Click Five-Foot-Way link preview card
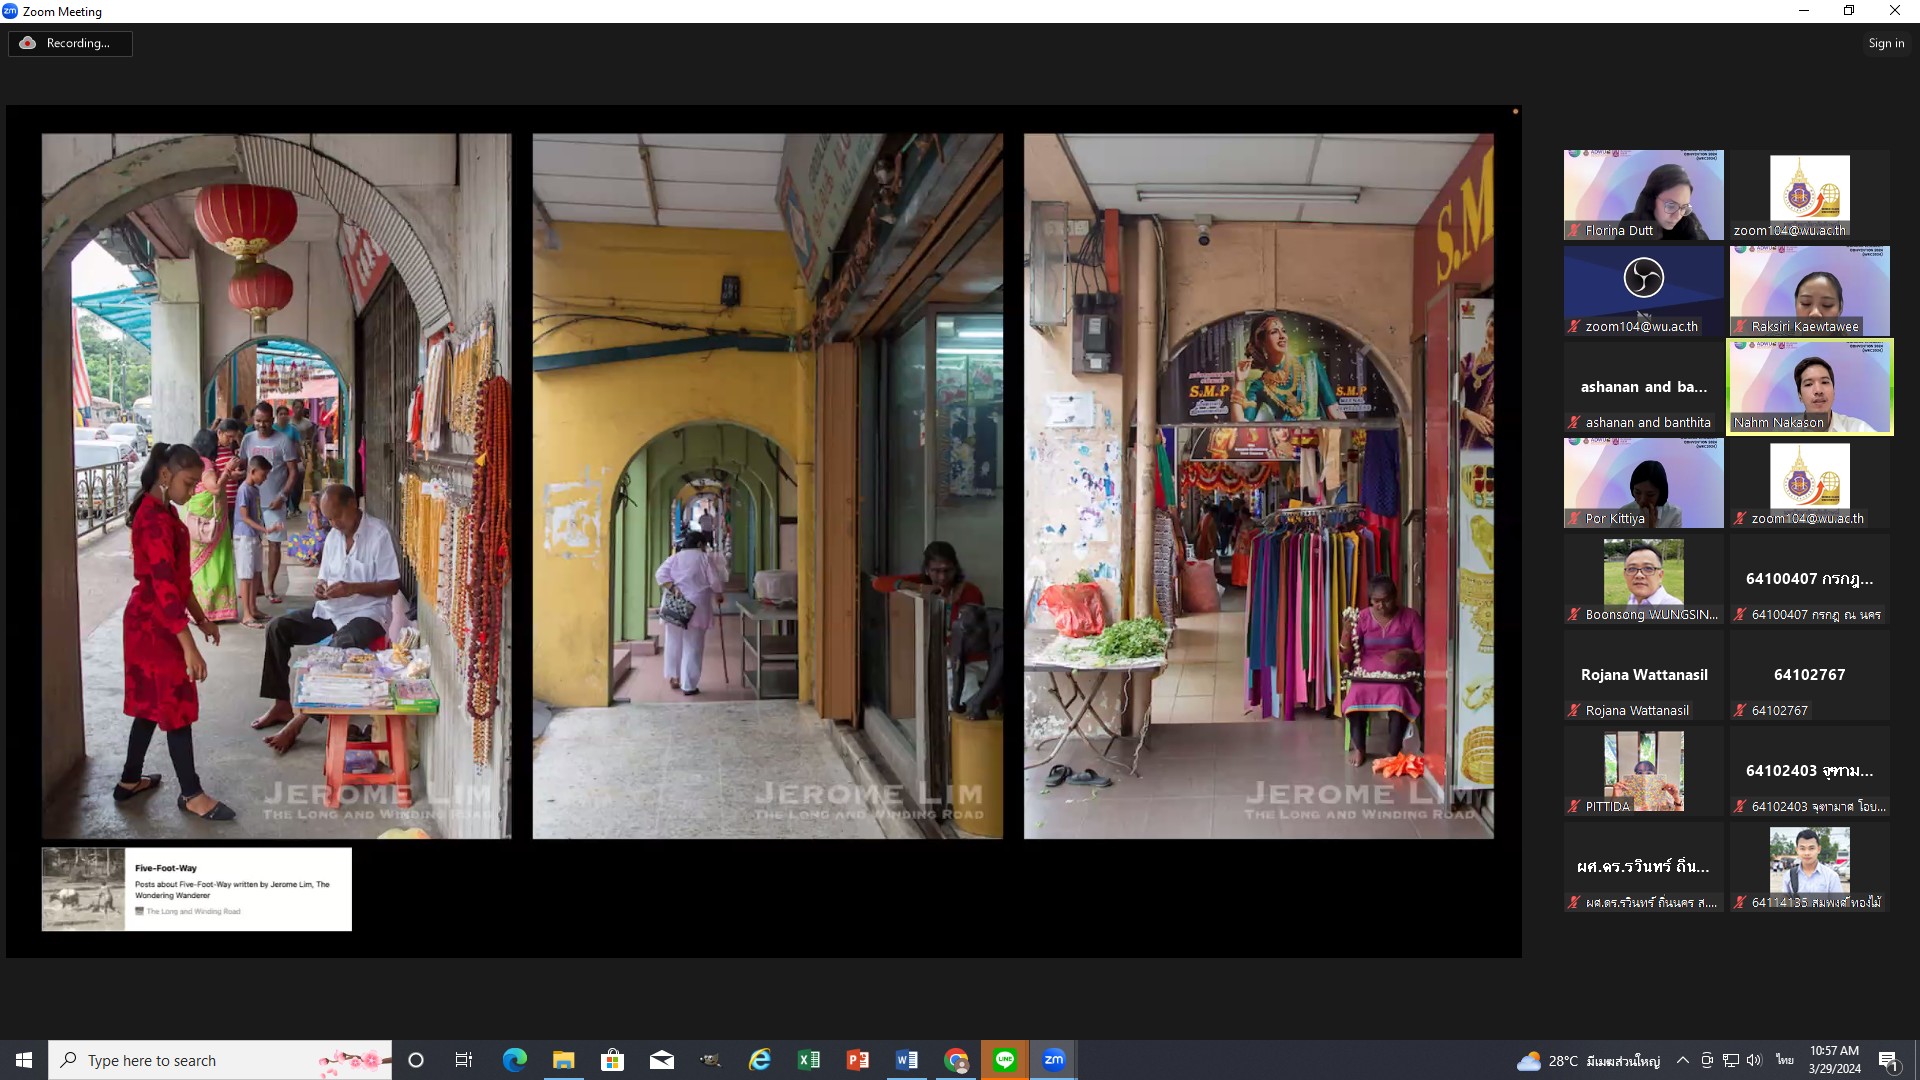Screen dimensions: 1920x1080 point(197,889)
